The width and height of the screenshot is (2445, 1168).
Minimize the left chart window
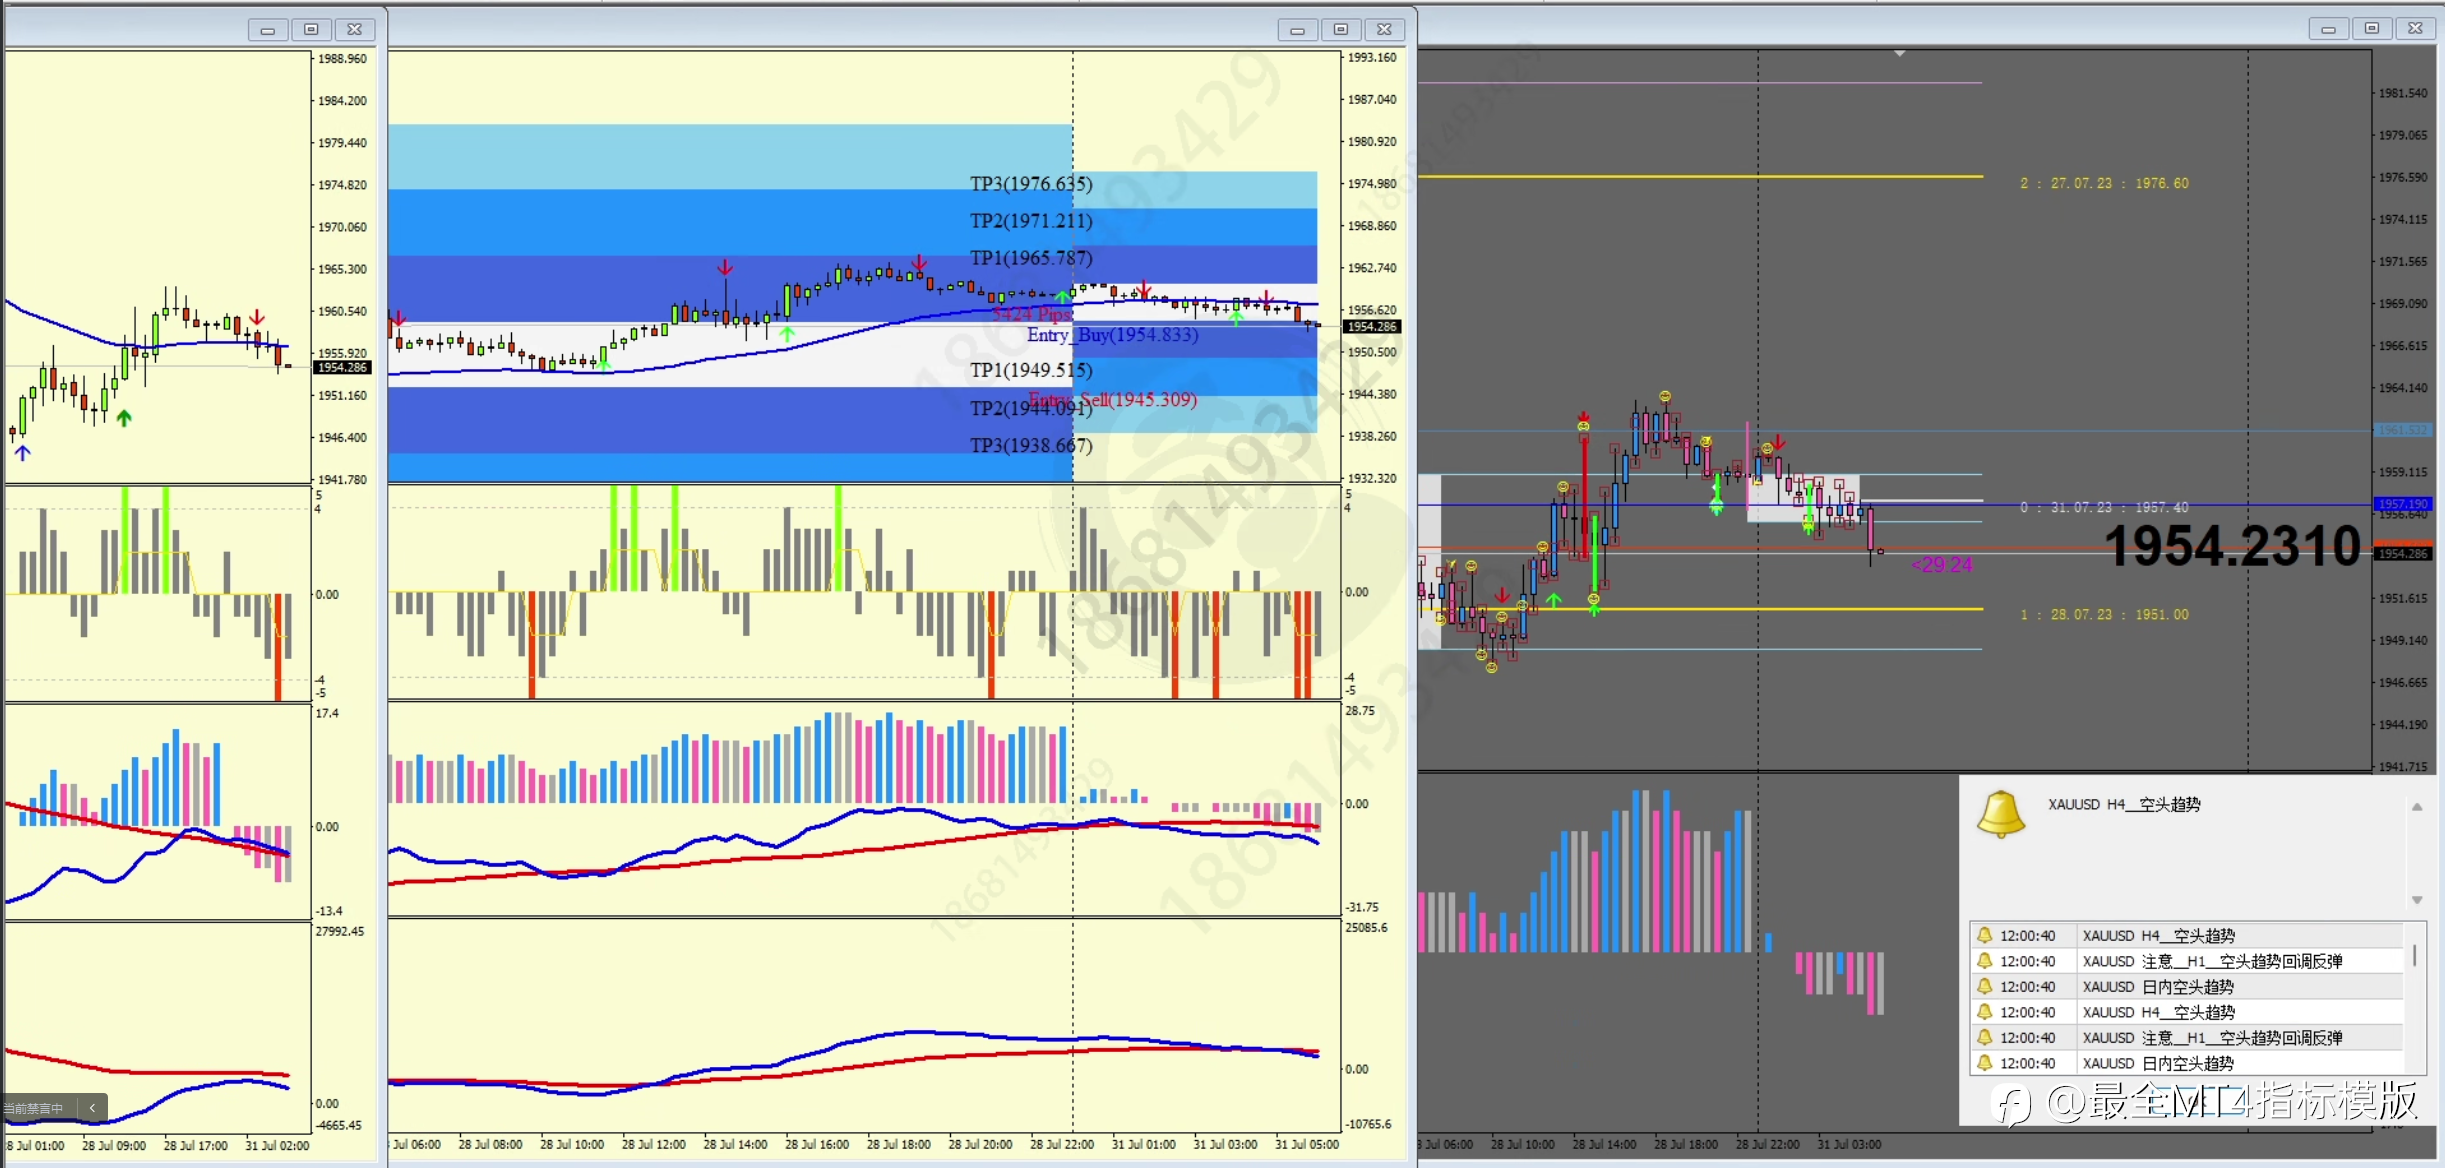coord(267,30)
